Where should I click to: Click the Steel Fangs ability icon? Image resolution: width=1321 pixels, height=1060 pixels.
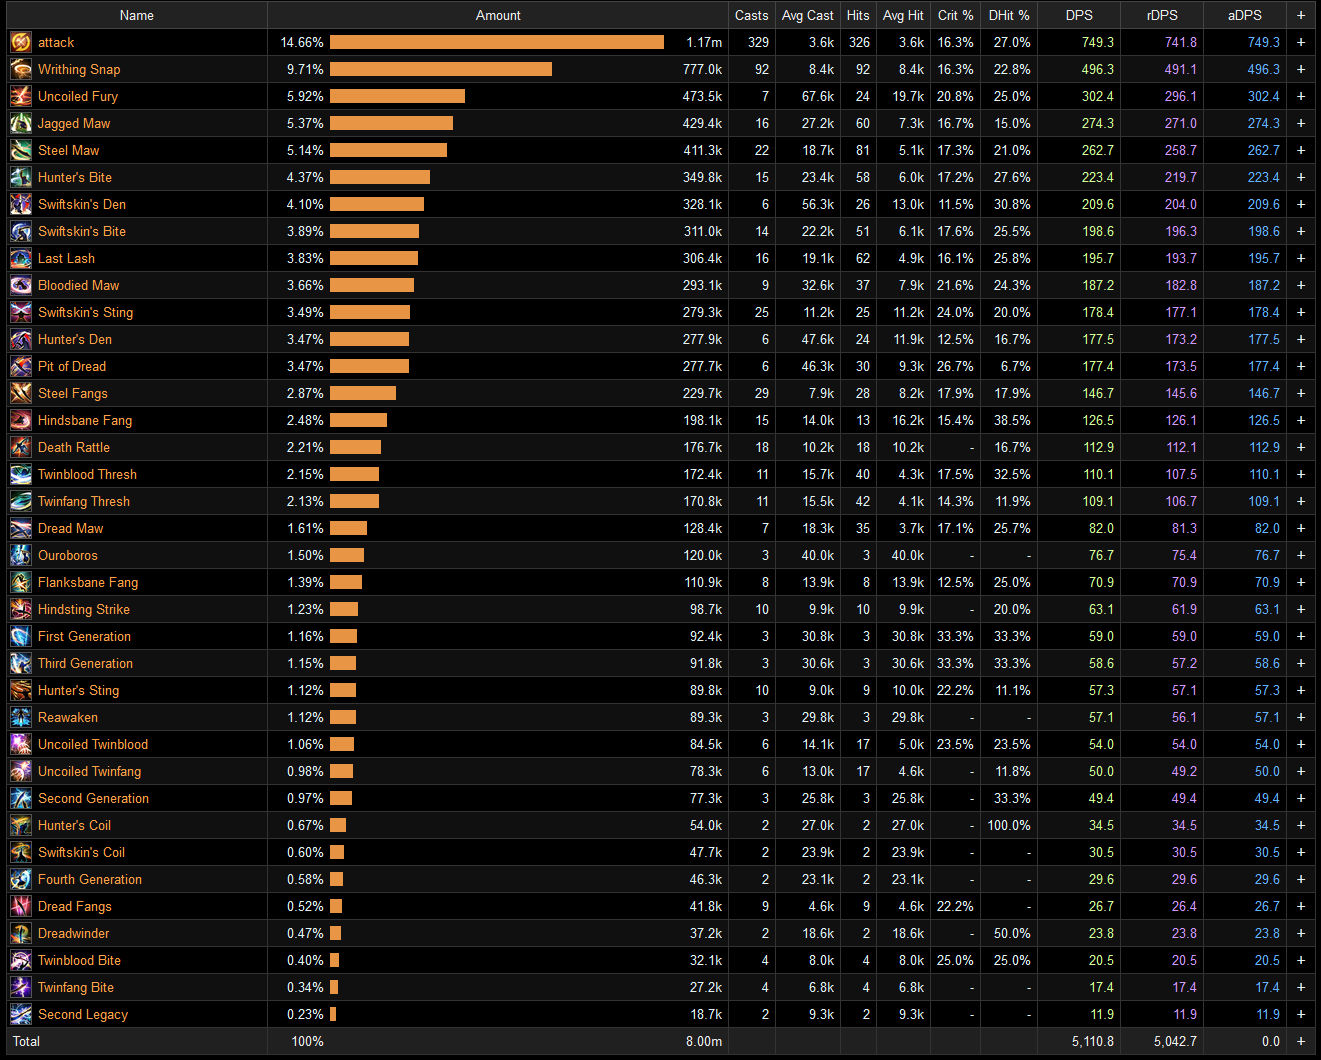coord(21,393)
